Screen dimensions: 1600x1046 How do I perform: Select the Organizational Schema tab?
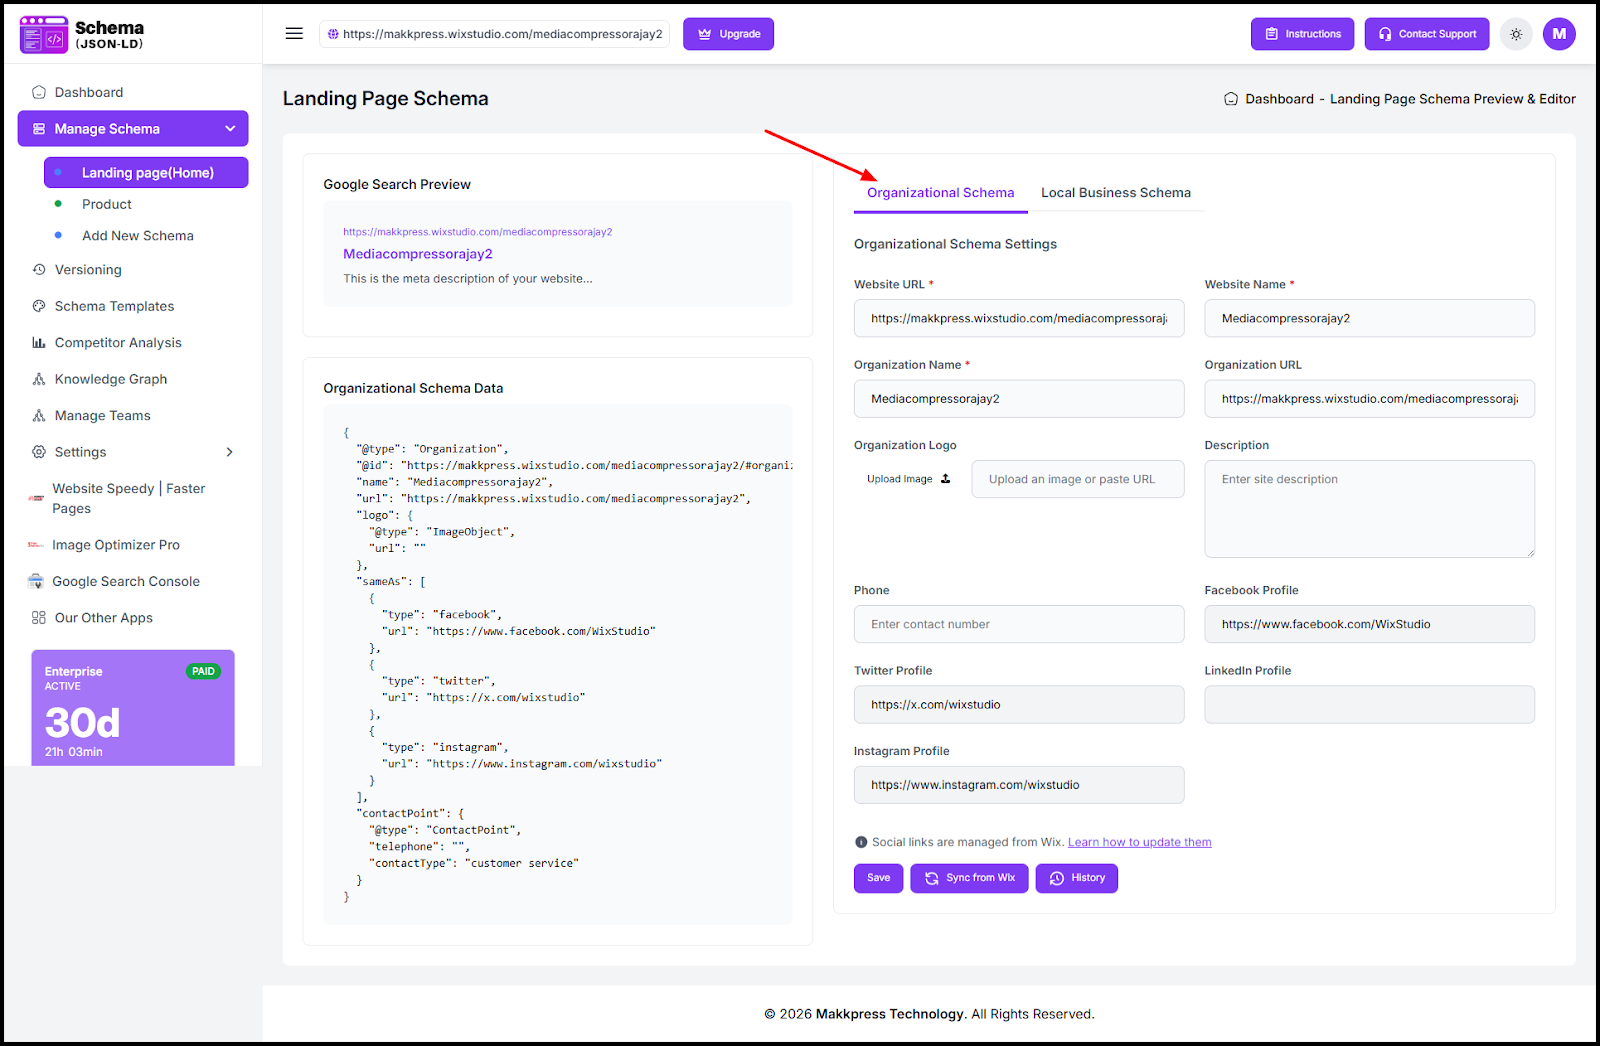940,193
